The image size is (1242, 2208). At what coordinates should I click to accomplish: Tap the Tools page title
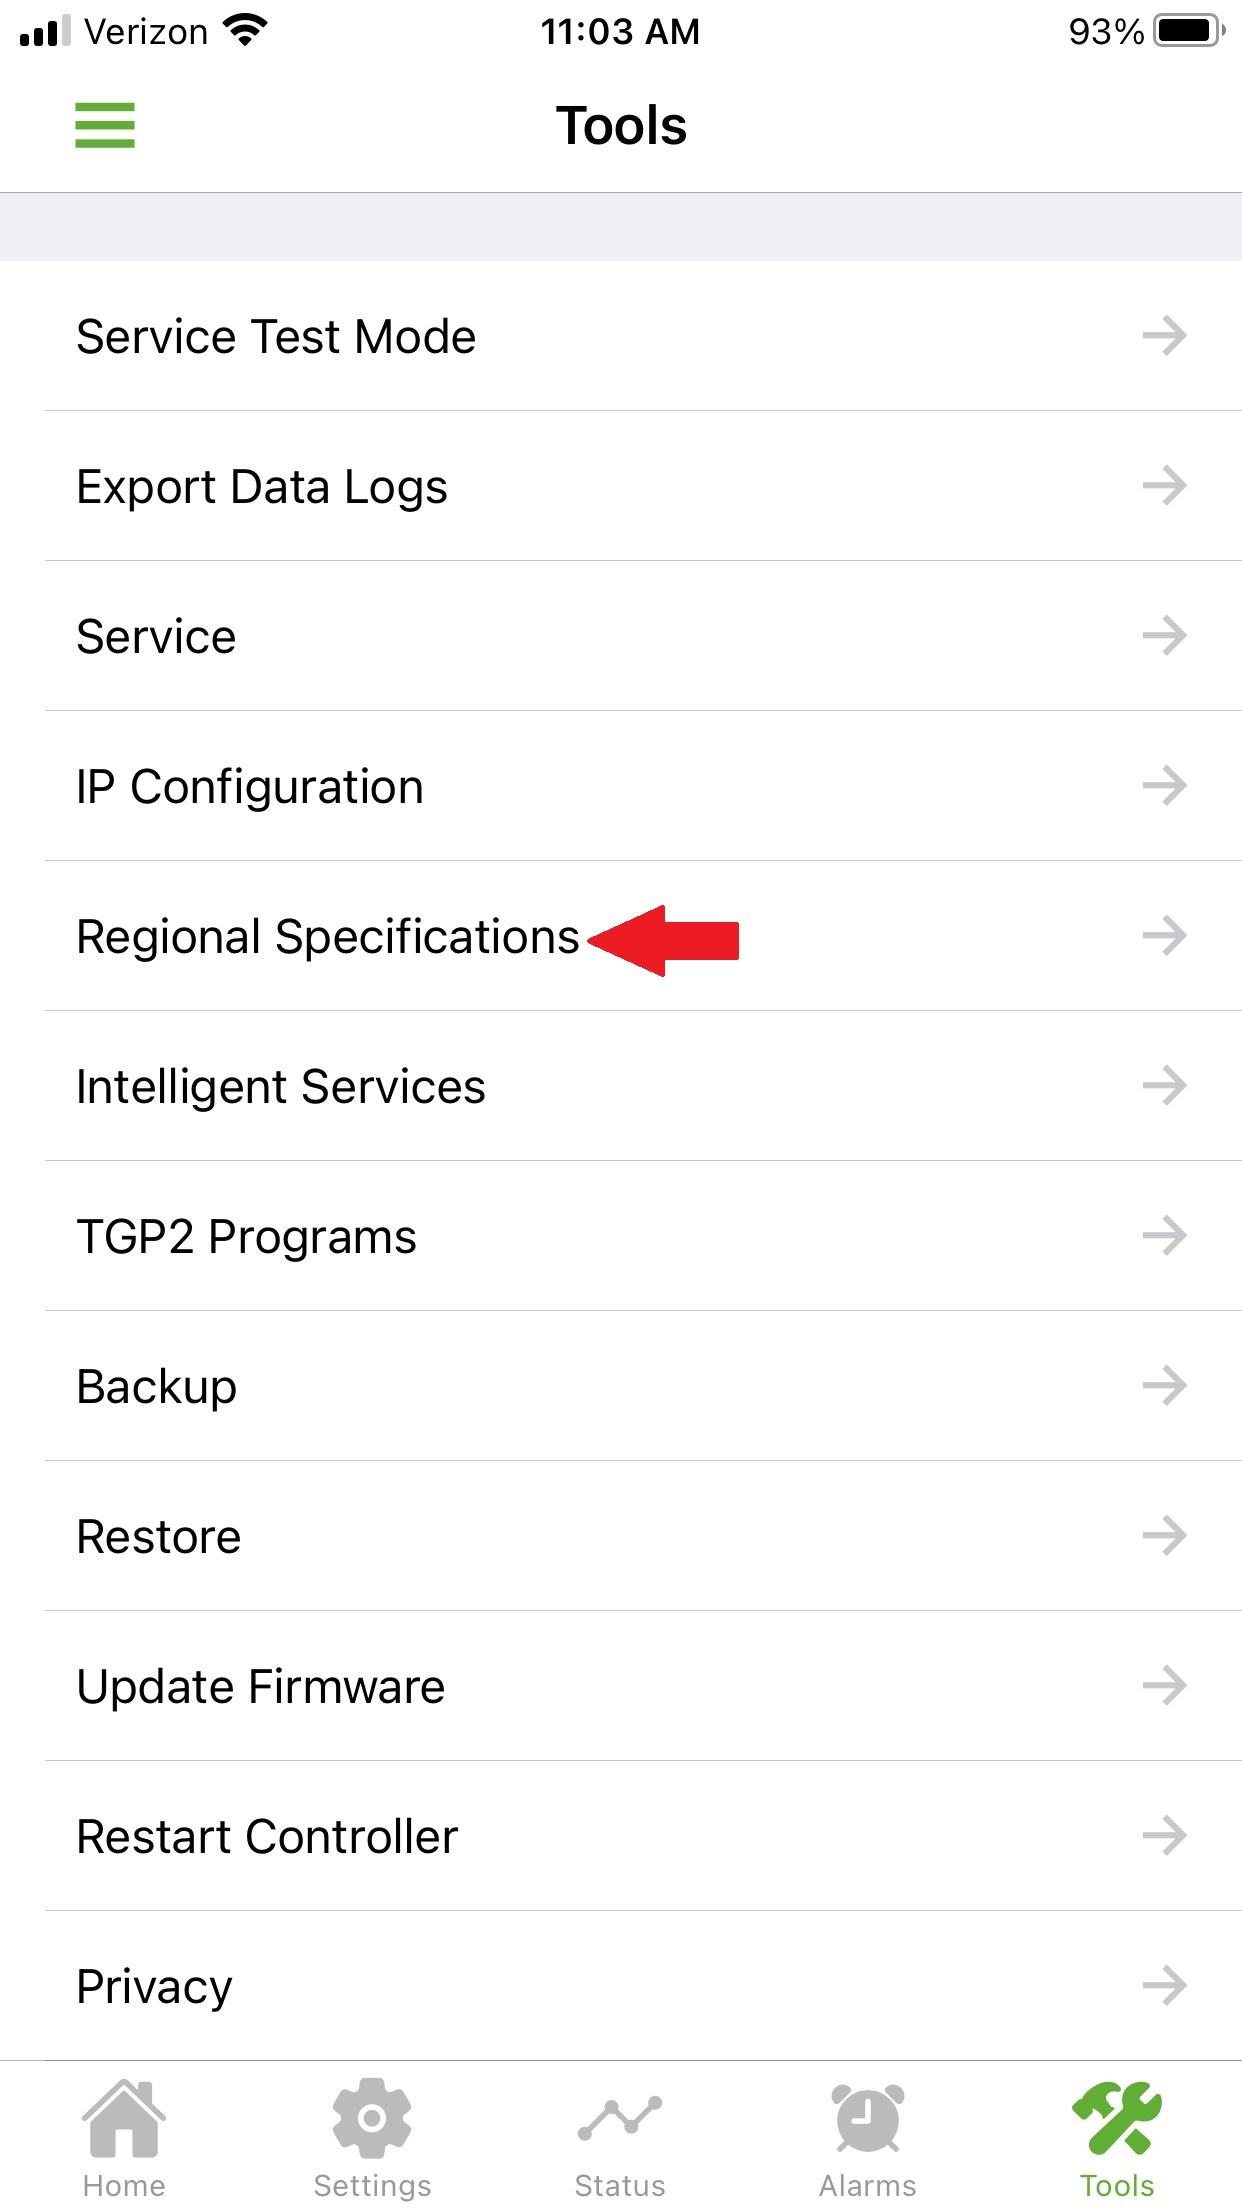point(621,126)
